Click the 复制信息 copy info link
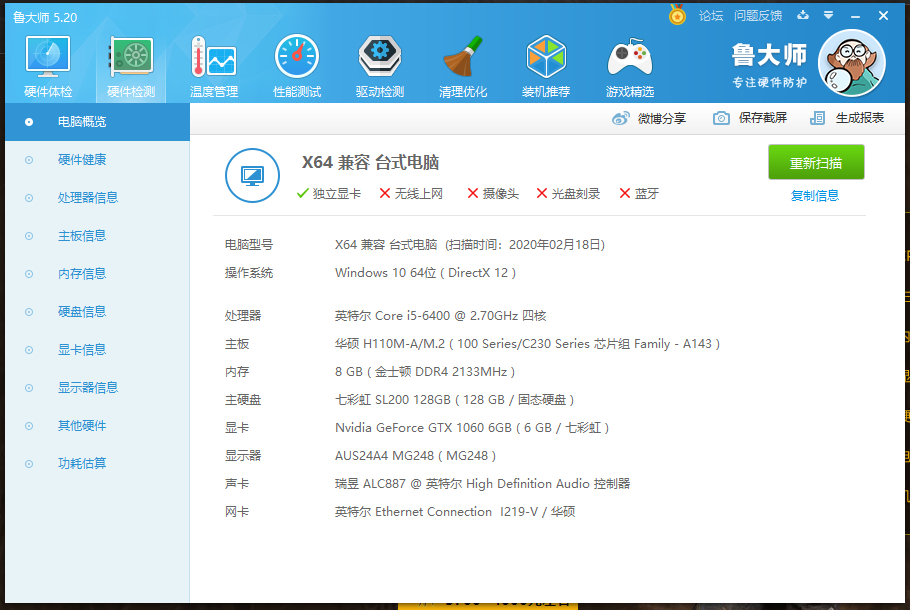 815,196
